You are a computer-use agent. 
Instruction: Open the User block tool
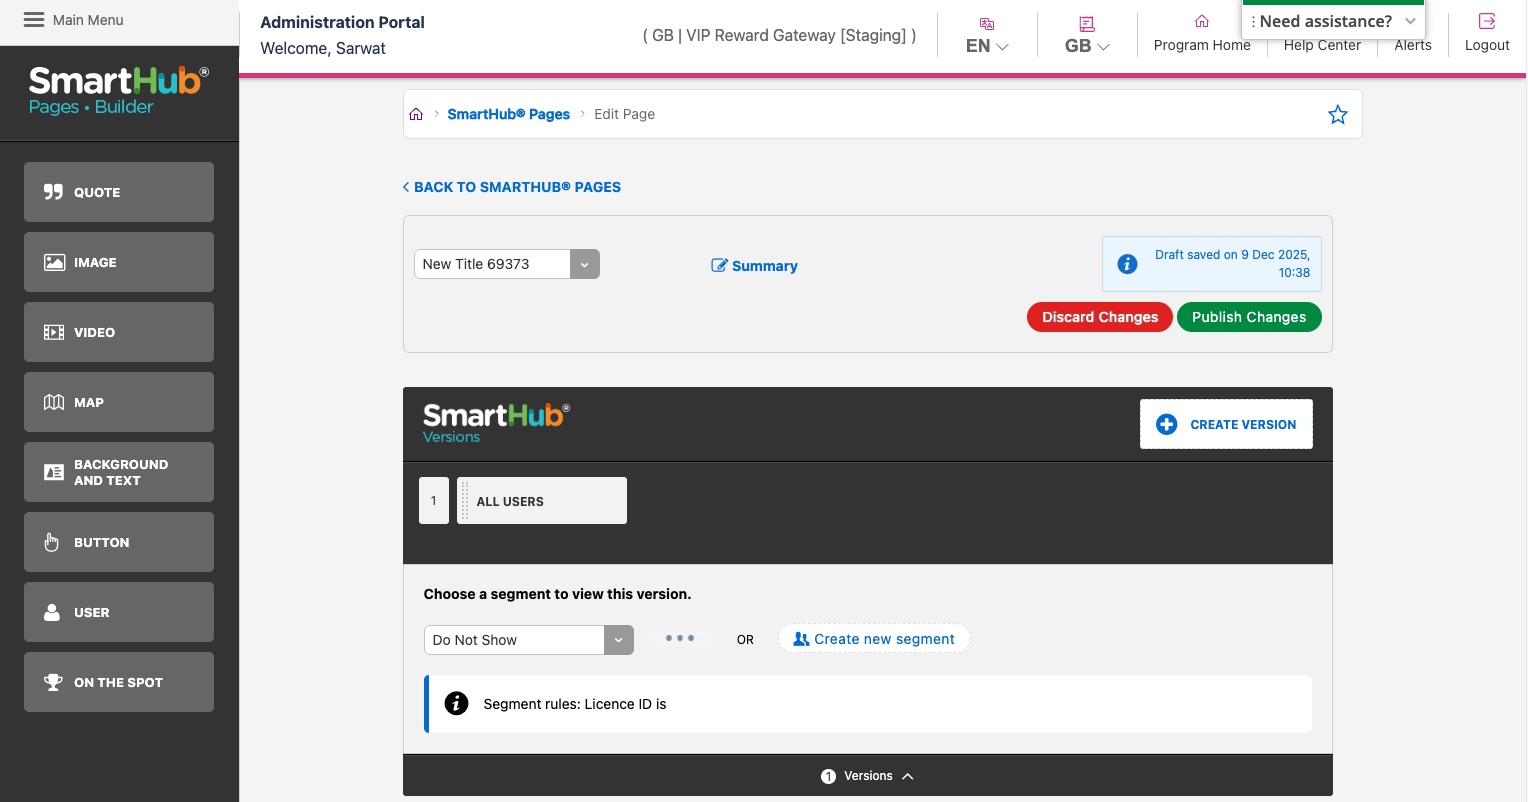click(x=118, y=612)
